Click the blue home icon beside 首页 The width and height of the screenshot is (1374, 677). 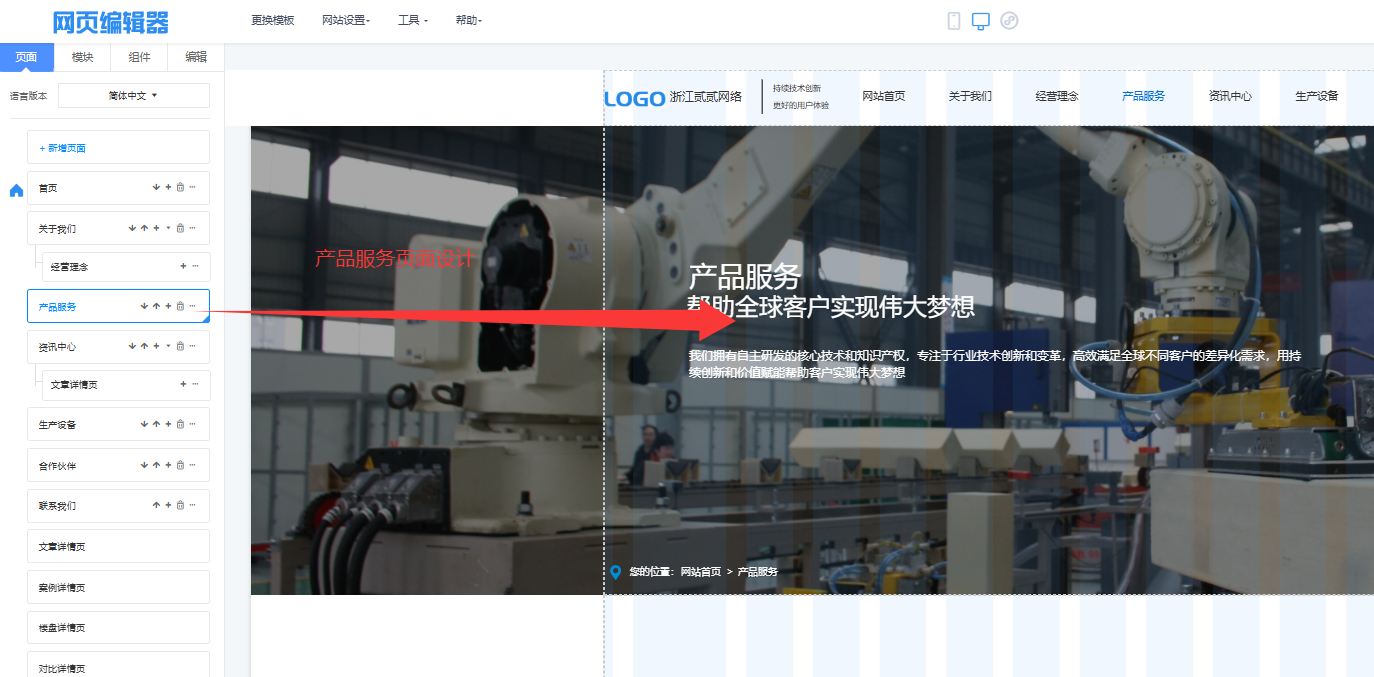[x=16, y=190]
